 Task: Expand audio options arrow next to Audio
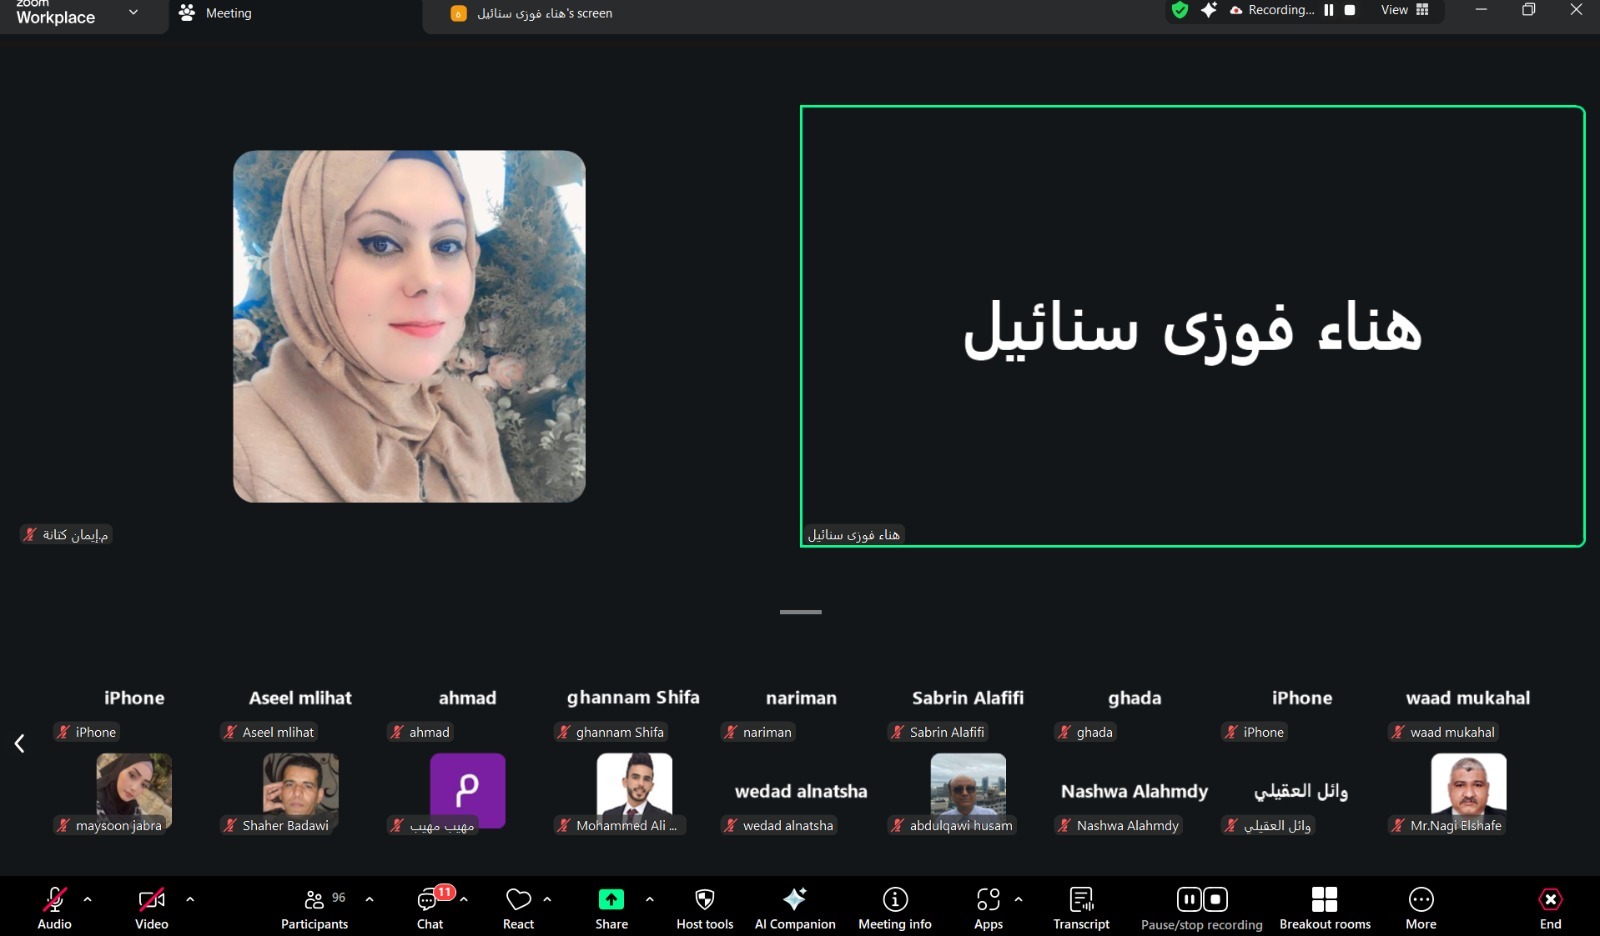pyautogui.click(x=88, y=899)
